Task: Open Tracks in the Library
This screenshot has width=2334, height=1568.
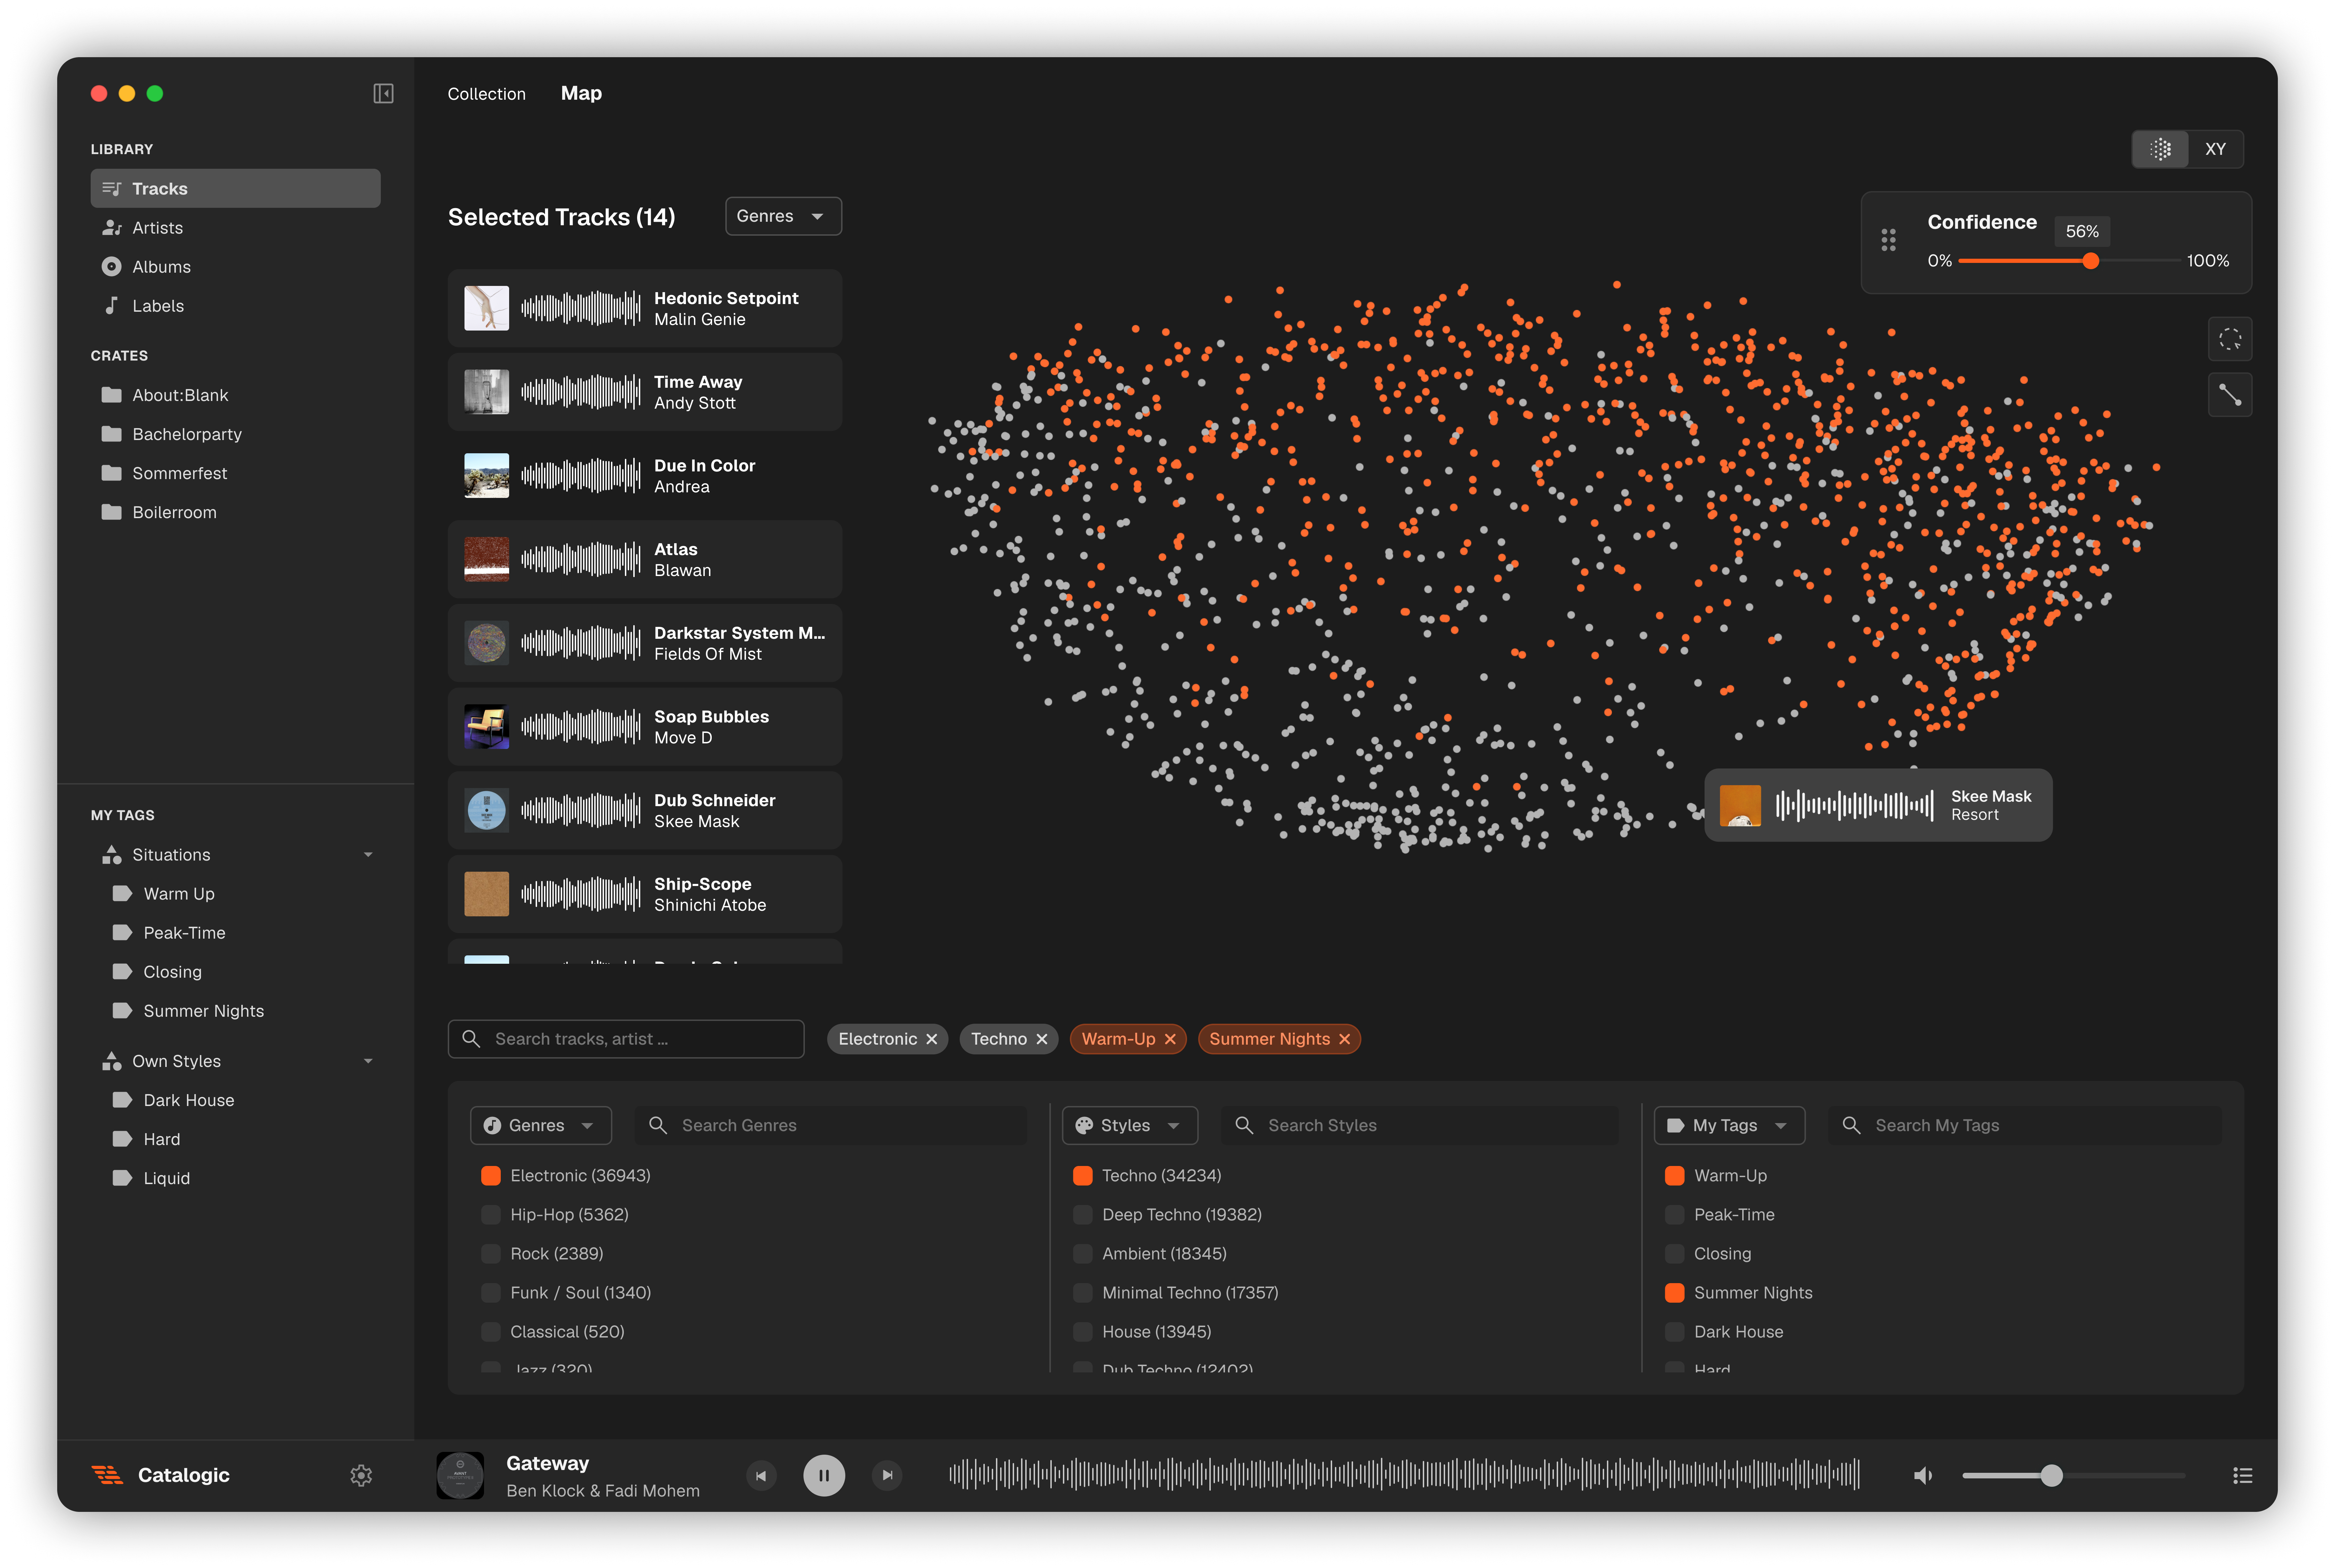Action: coord(235,188)
